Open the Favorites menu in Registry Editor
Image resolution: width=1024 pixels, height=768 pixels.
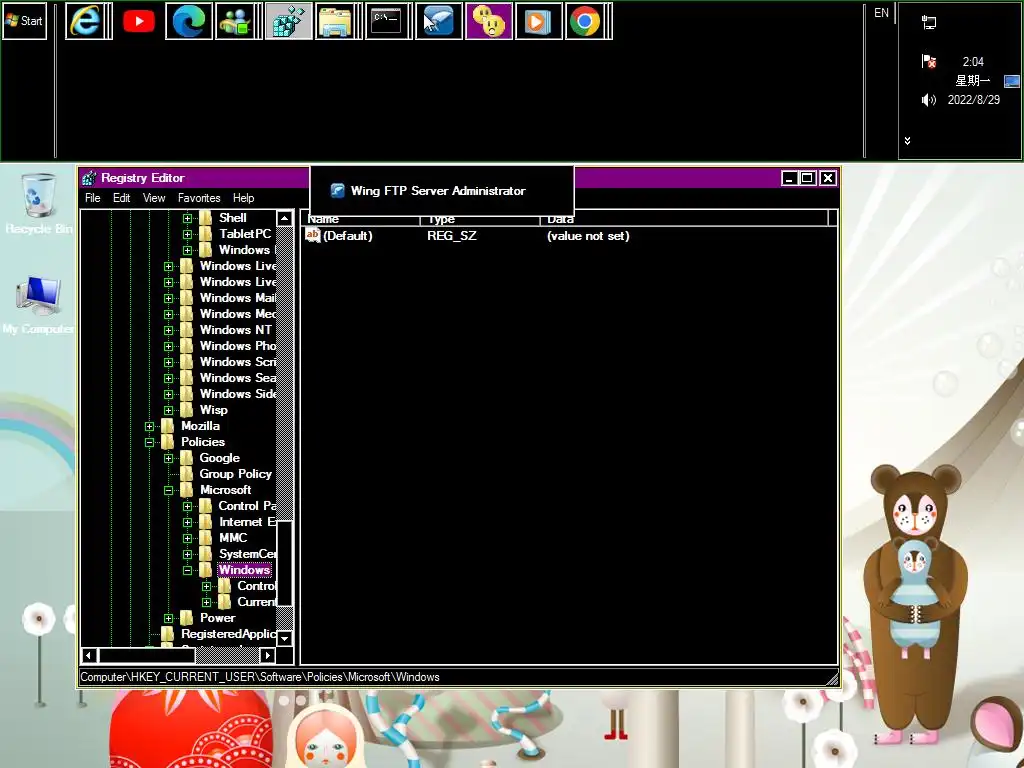click(x=199, y=198)
